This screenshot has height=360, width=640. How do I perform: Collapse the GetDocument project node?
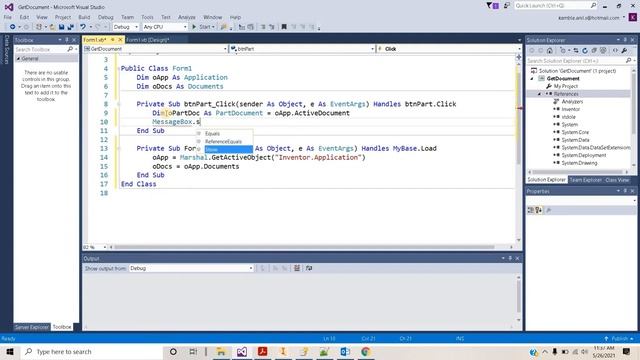point(532,78)
